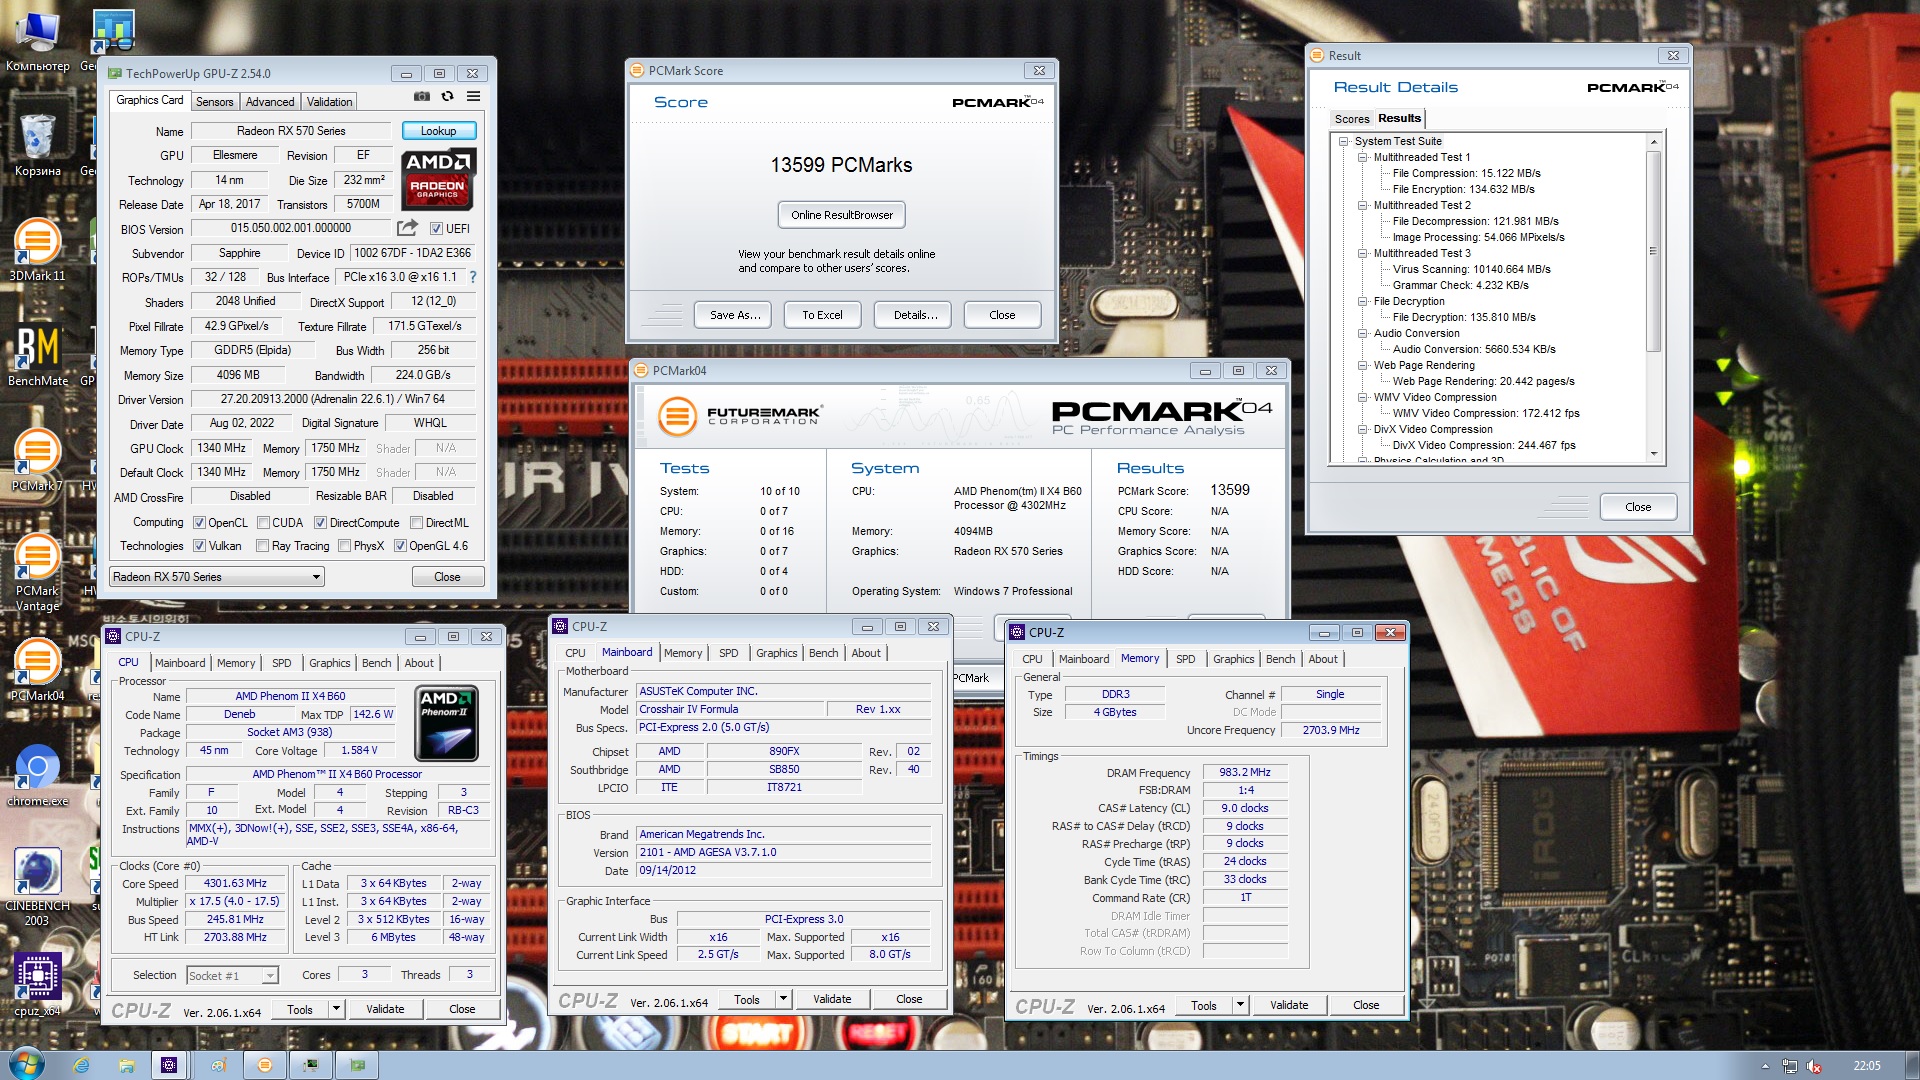Open Tools dropdown arrow in CPU-Z Mainboard window
This screenshot has width=1920, height=1080.
click(x=783, y=999)
